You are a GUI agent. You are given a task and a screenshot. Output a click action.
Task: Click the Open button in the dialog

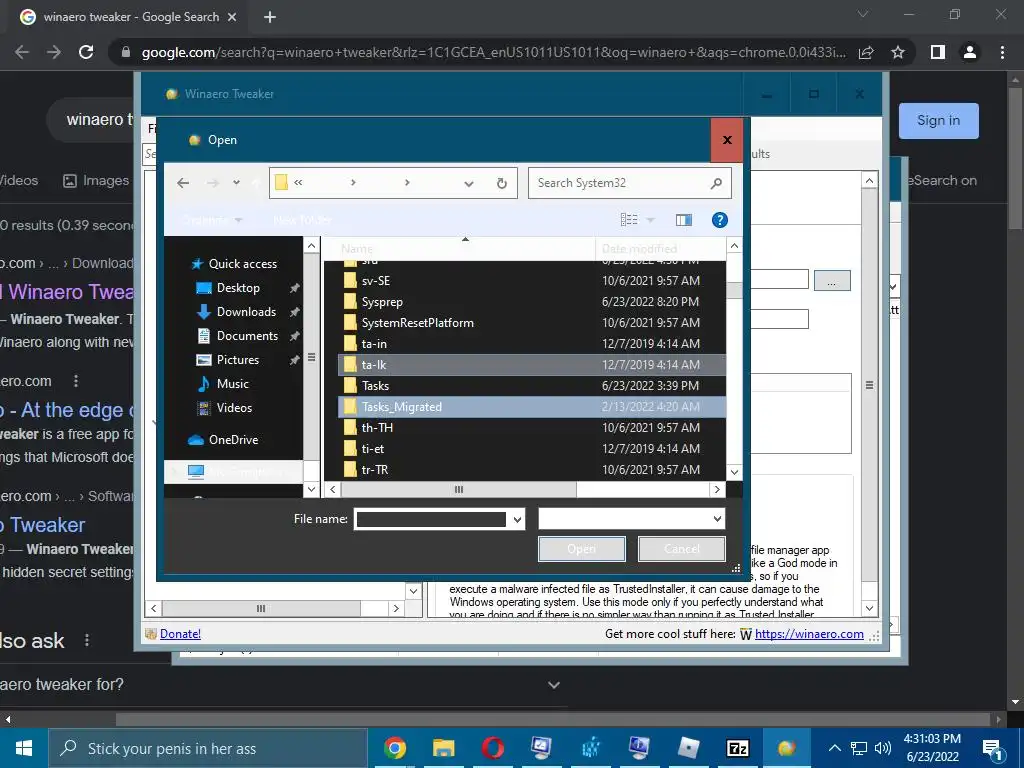click(581, 549)
